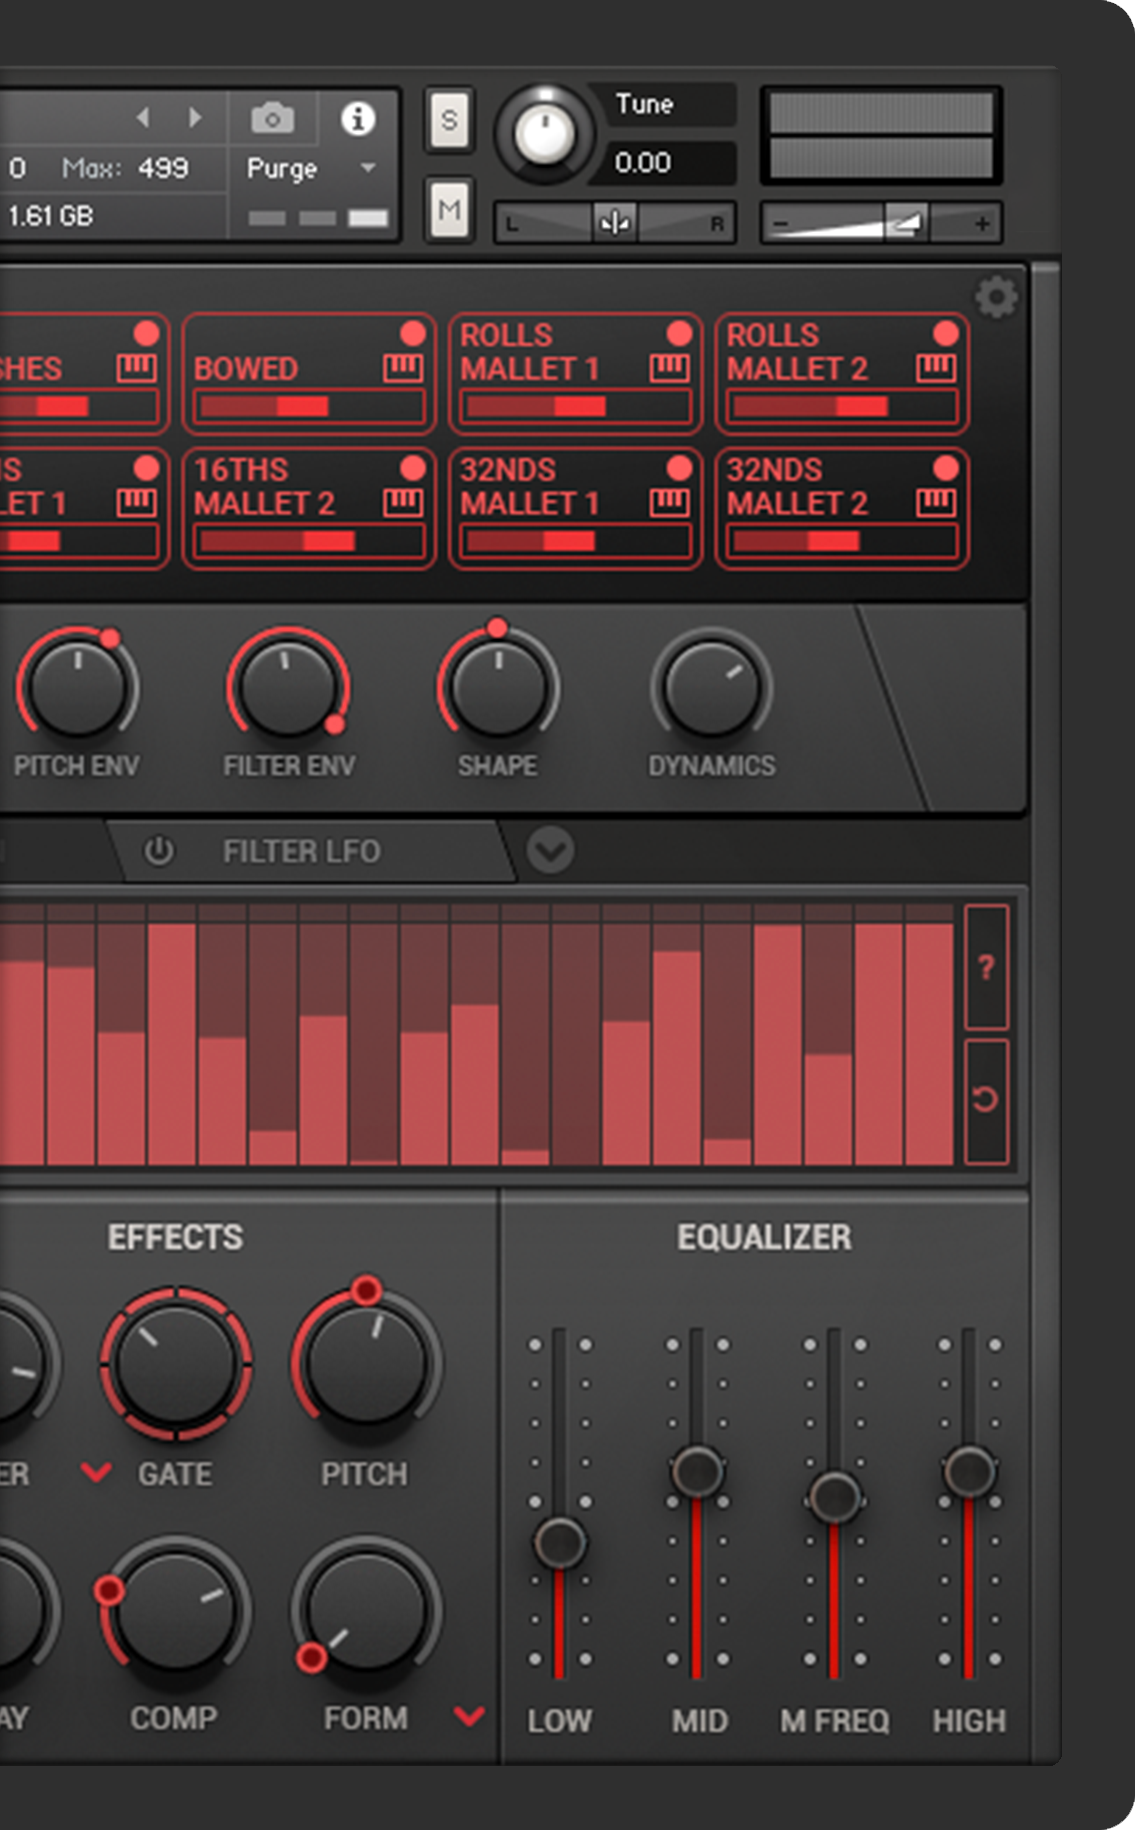This screenshot has width=1135, height=1830.
Task: Click the COMP effect knob
Action: tap(175, 1610)
